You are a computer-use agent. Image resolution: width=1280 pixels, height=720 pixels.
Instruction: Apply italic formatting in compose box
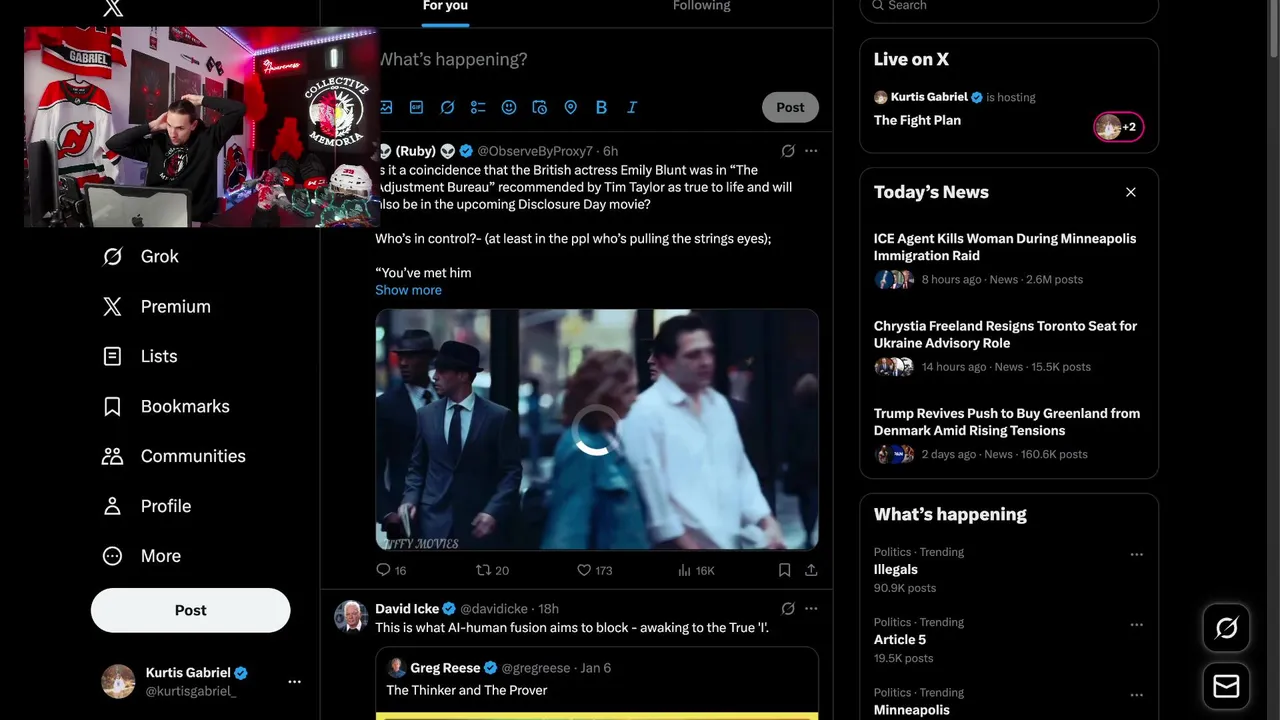coord(632,107)
